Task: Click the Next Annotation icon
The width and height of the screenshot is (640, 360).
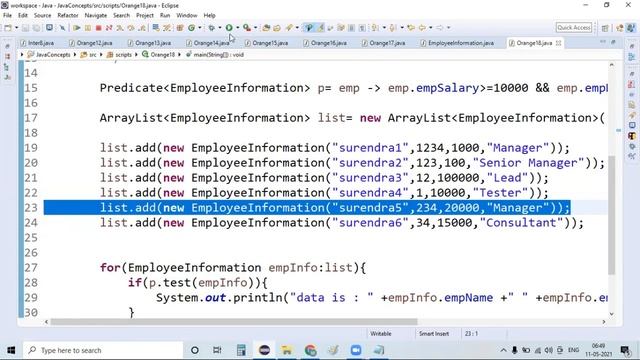Action: (x=375, y=28)
